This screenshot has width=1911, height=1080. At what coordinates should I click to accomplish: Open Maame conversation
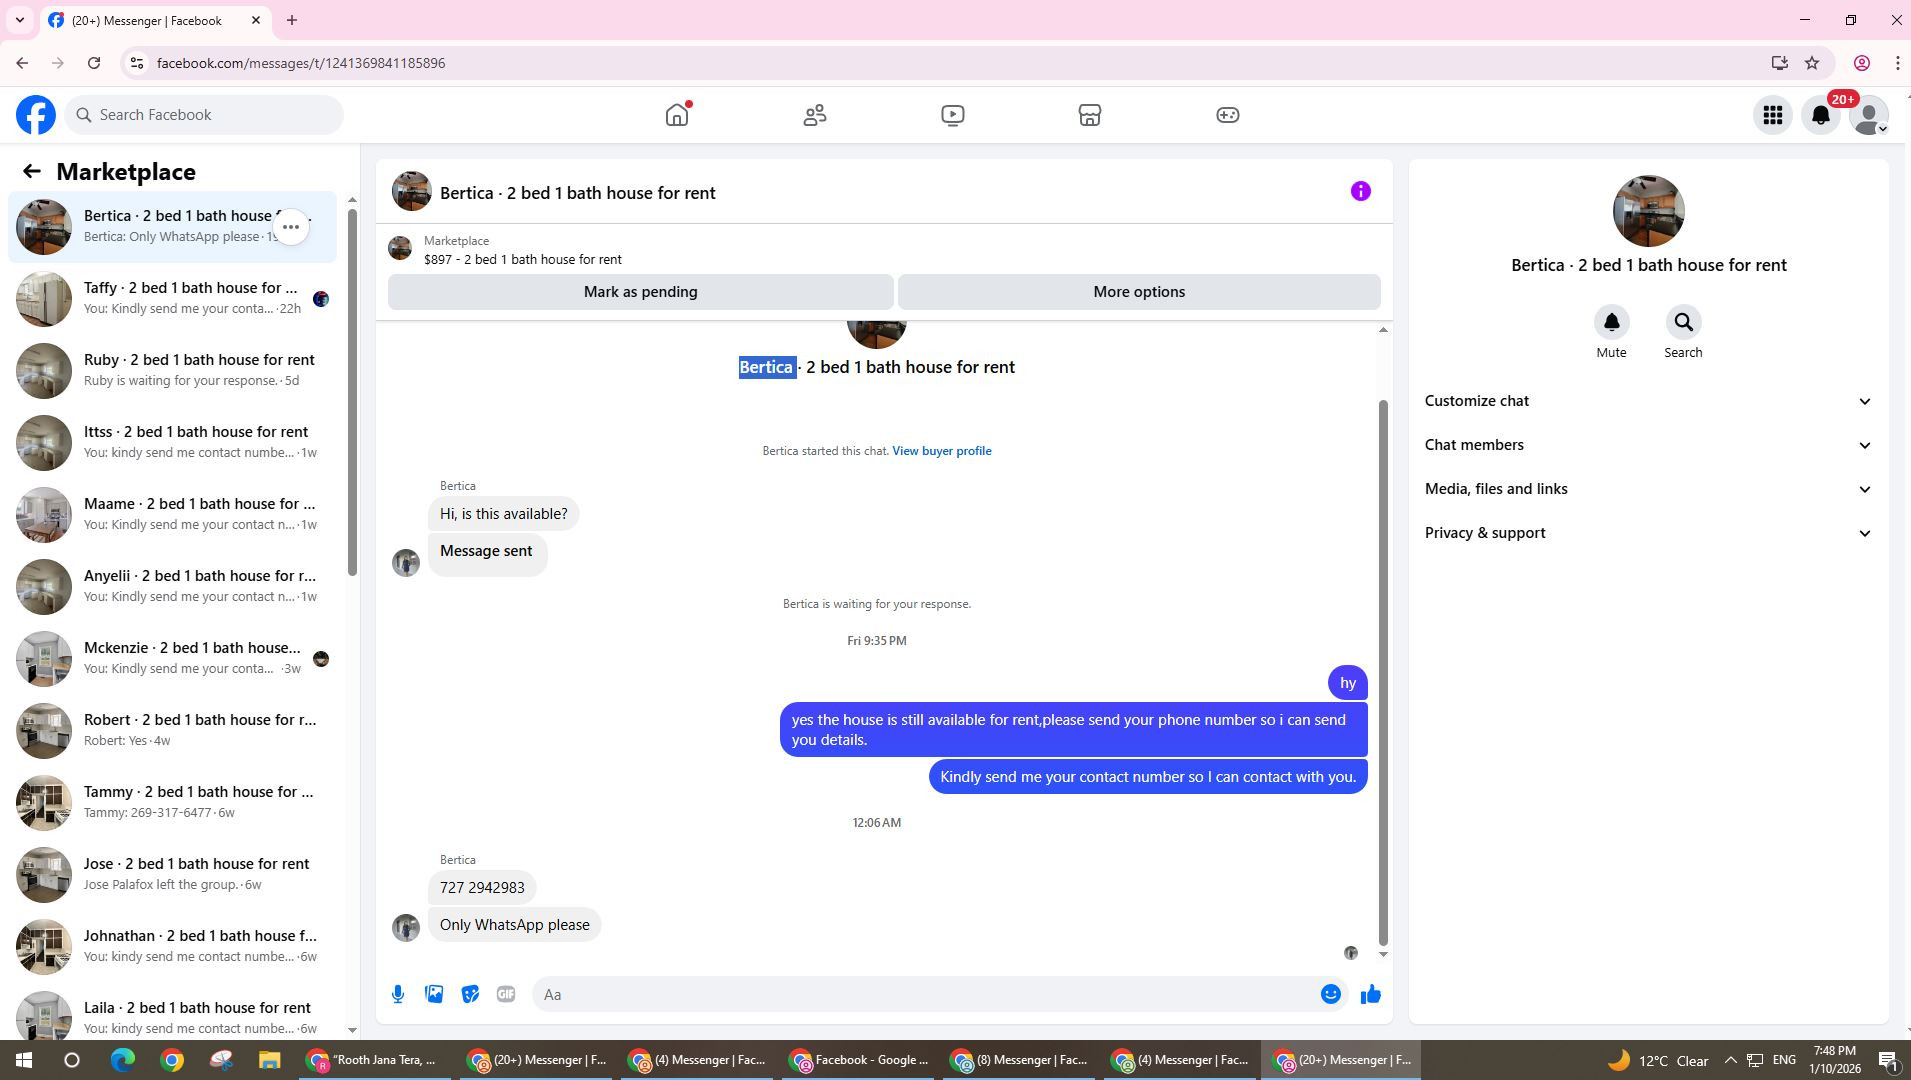point(172,515)
